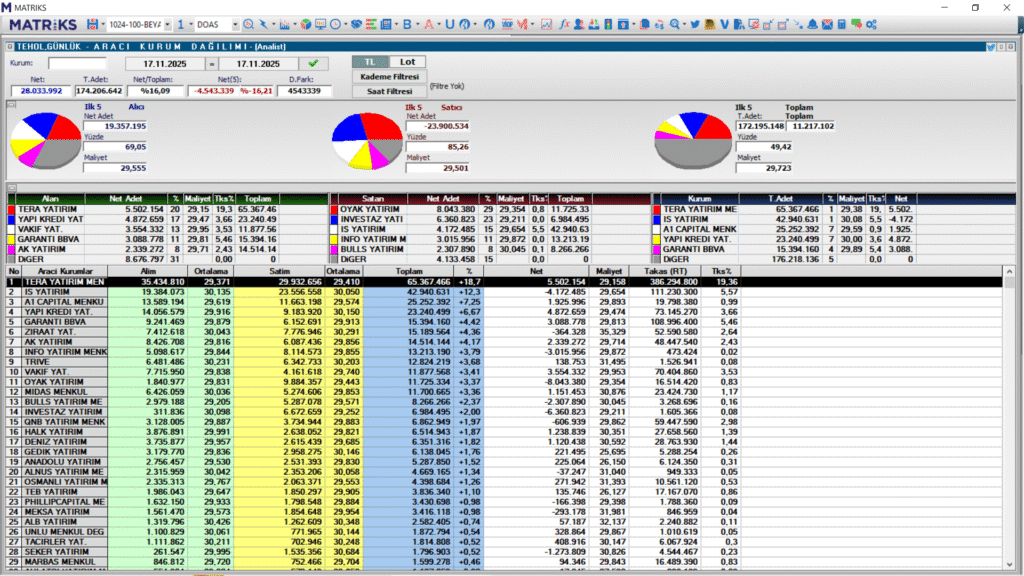Expand dropdown arrow next to B icon
The height and width of the screenshot is (576, 1024).
click(x=417, y=24)
